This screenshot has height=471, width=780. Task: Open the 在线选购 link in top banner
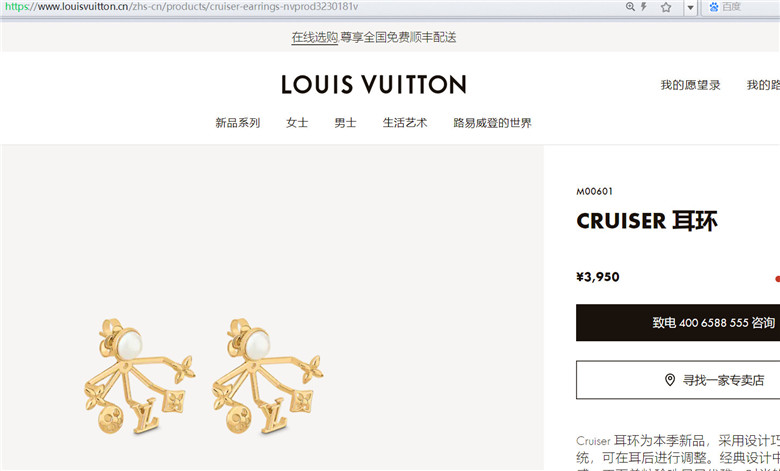[314, 37]
